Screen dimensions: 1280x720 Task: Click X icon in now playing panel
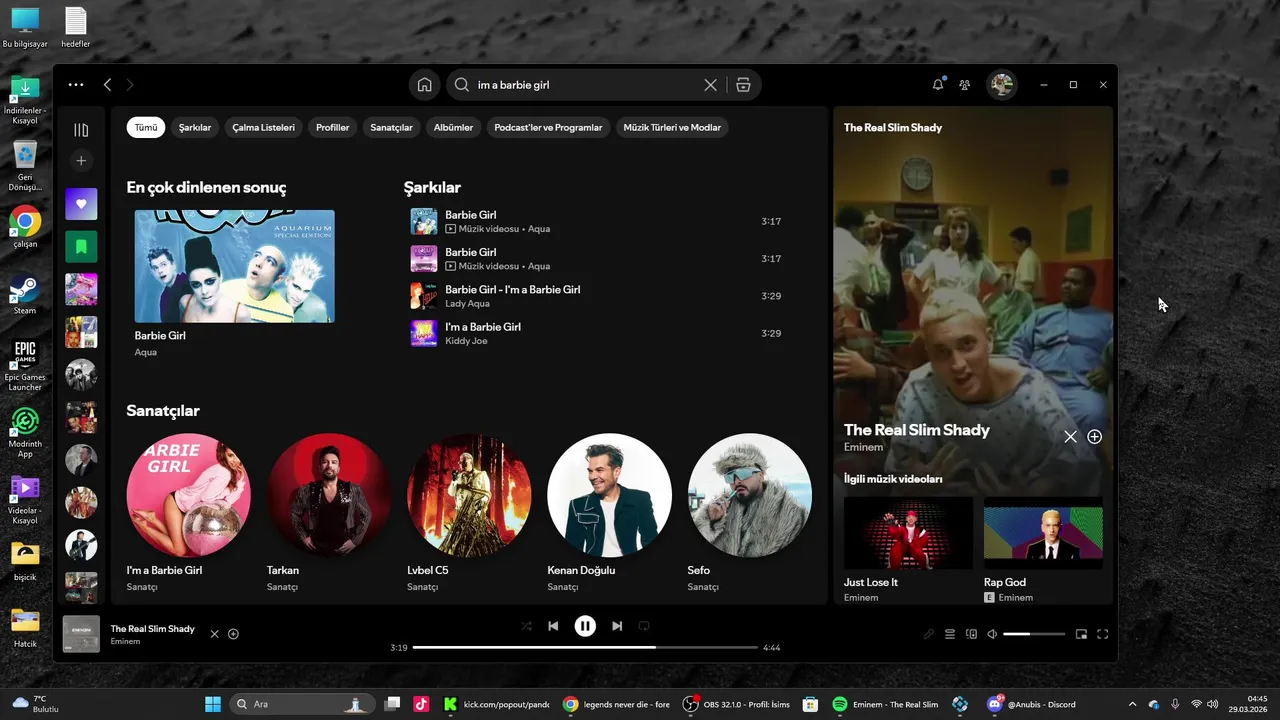(1070, 437)
